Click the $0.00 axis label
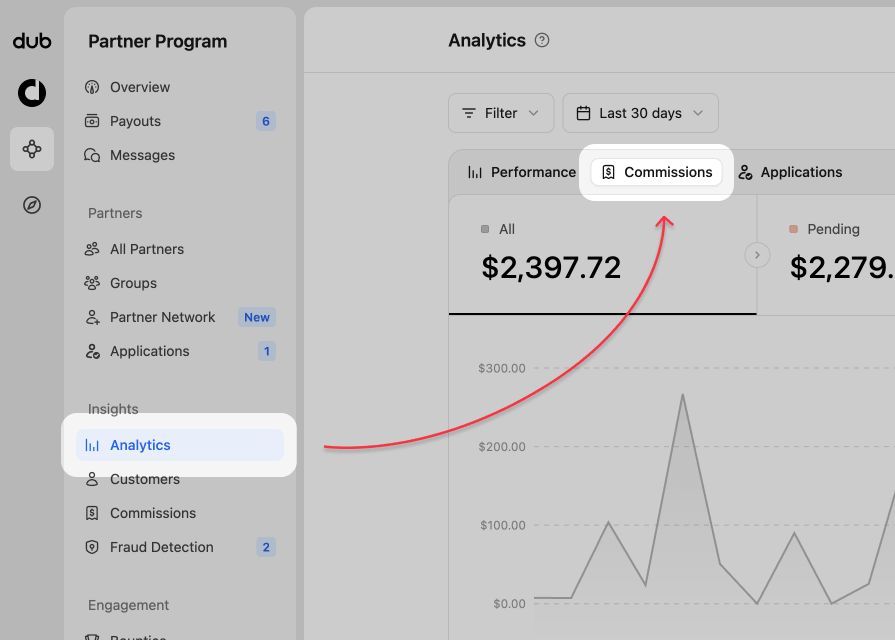Image resolution: width=895 pixels, height=640 pixels. click(x=509, y=604)
